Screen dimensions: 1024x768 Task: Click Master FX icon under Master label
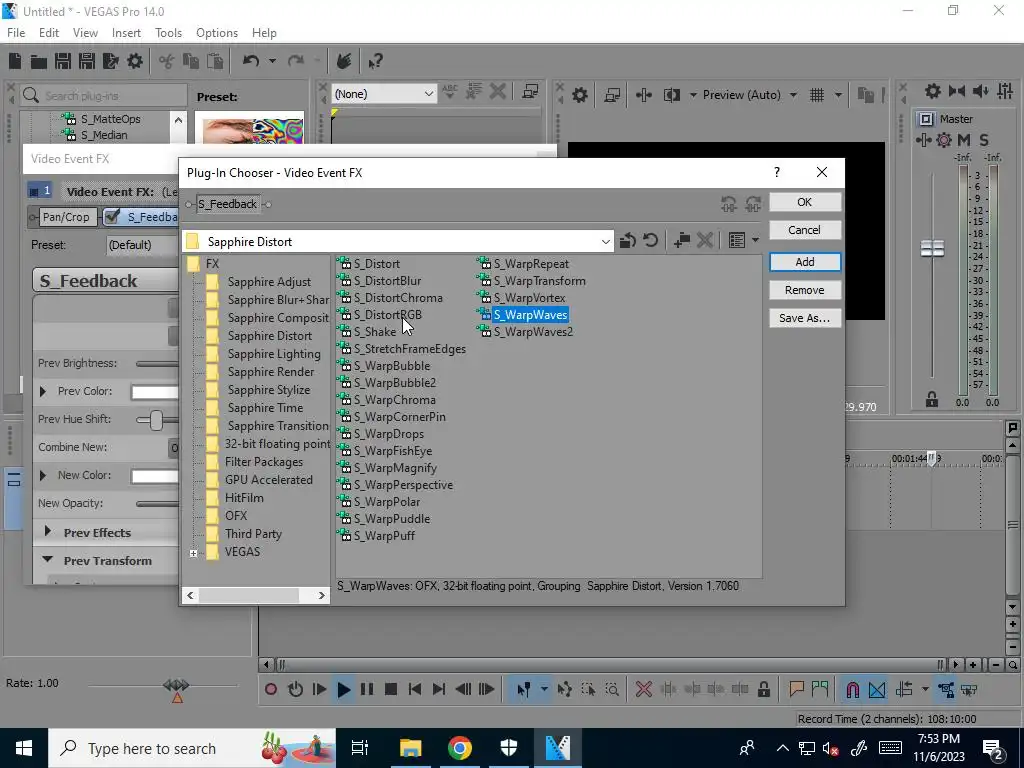pyautogui.click(x=923, y=140)
